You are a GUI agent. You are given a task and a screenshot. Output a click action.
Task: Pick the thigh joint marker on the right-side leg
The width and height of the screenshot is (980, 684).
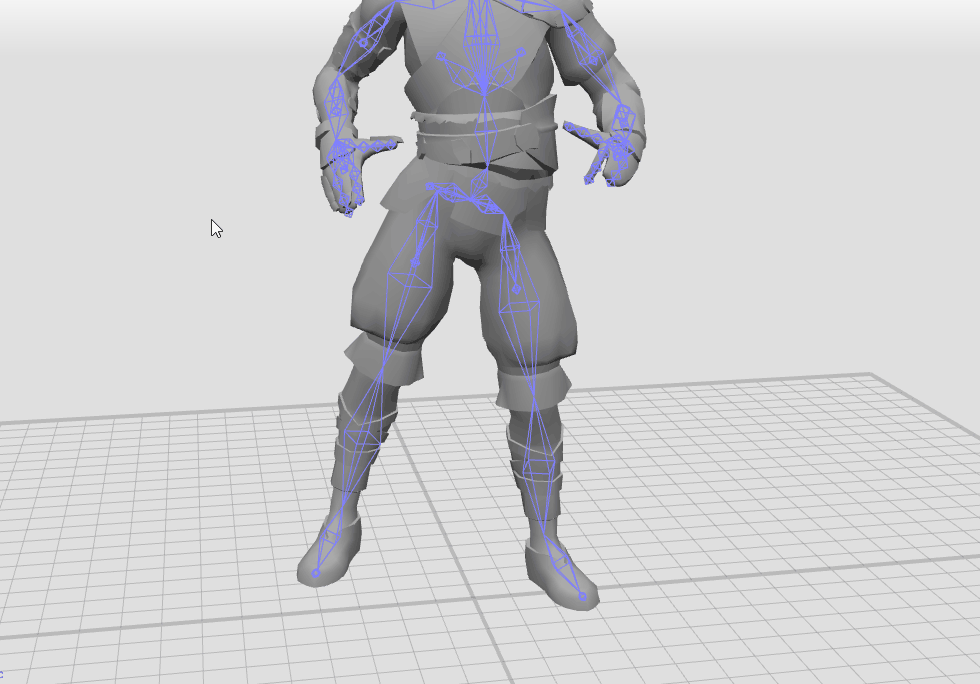516,289
